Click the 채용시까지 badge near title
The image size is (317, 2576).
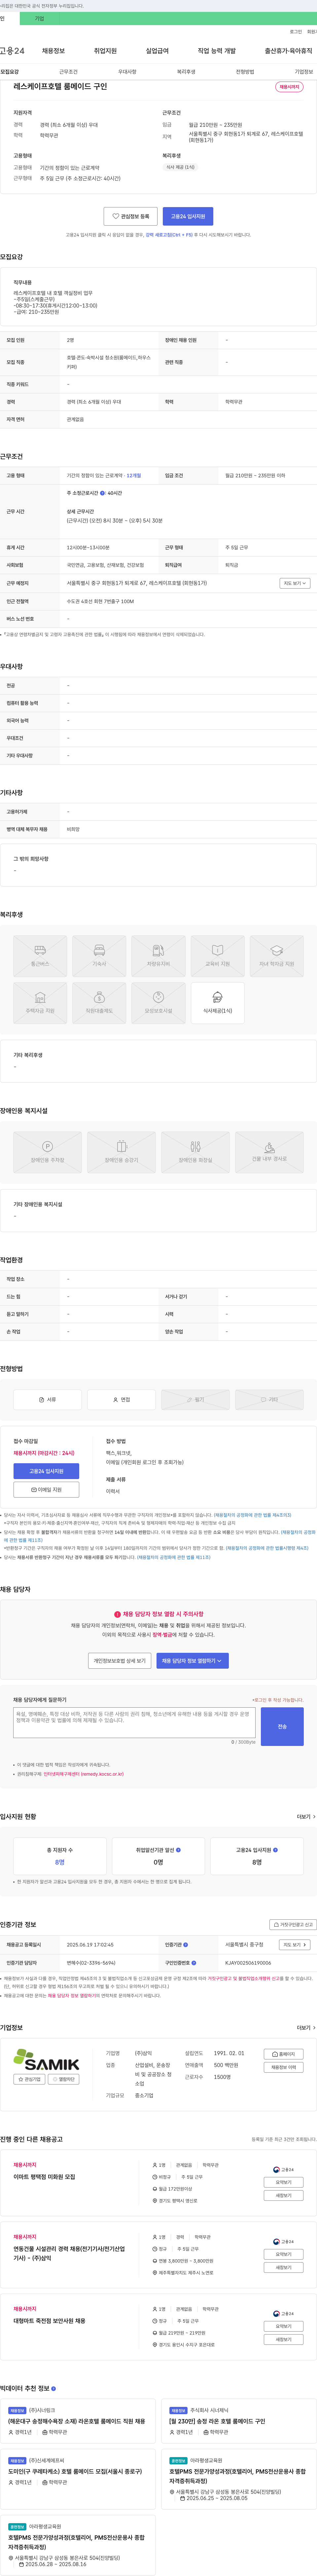[289, 87]
